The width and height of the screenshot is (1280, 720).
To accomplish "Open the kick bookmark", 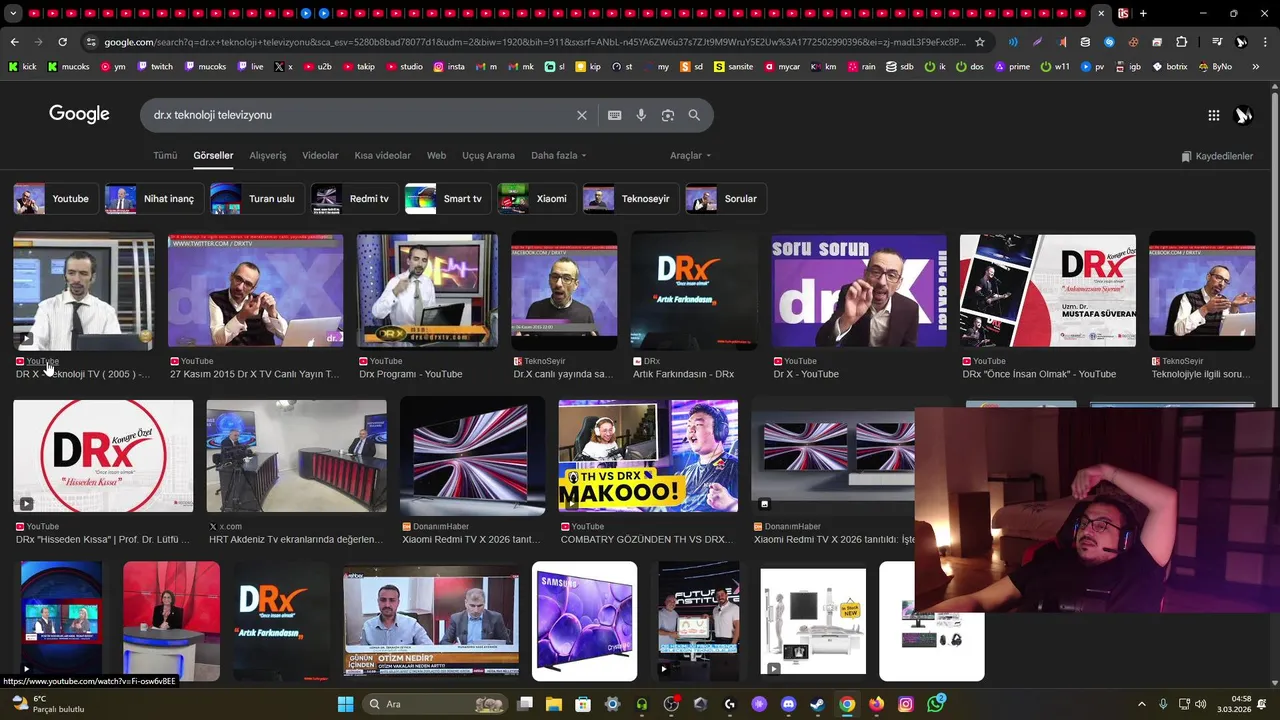I will 22,66.
